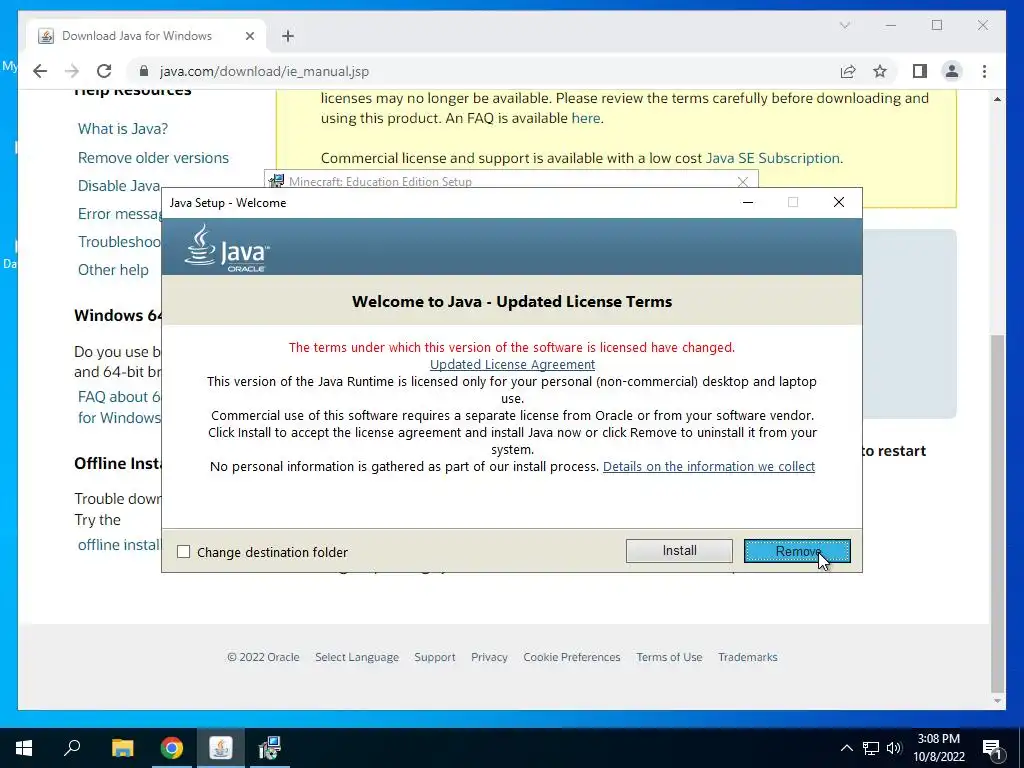The width and height of the screenshot is (1024, 768).
Task: Select the Download Java for Windows tab
Action: [146, 36]
